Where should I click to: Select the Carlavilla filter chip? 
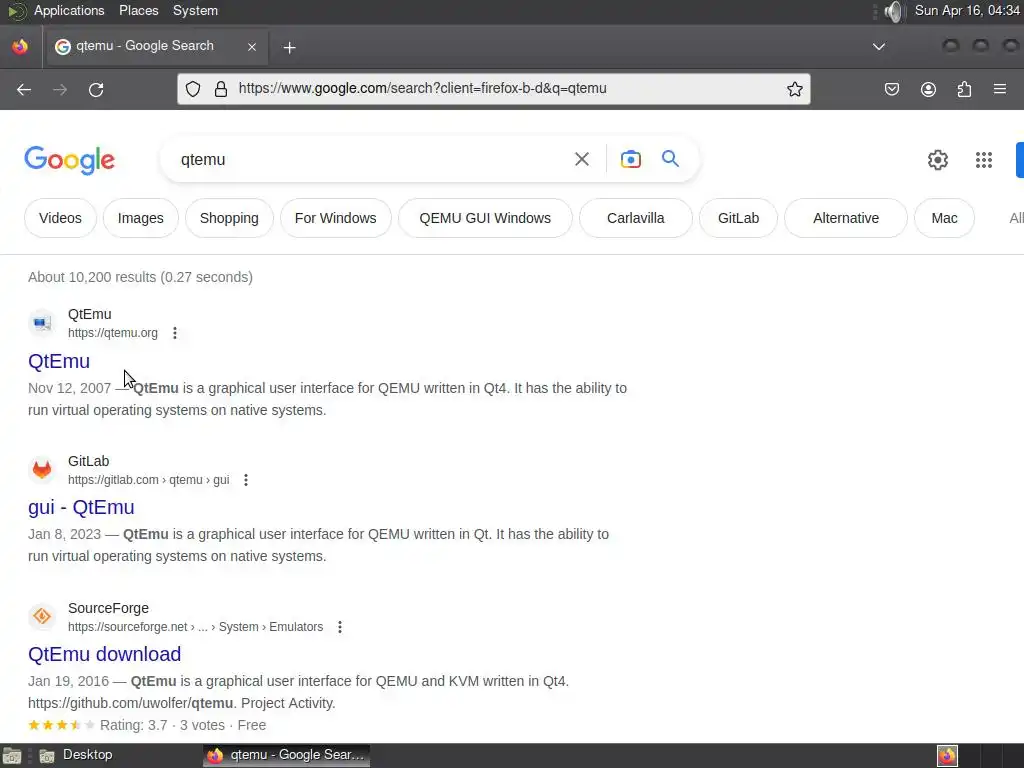[x=635, y=218]
